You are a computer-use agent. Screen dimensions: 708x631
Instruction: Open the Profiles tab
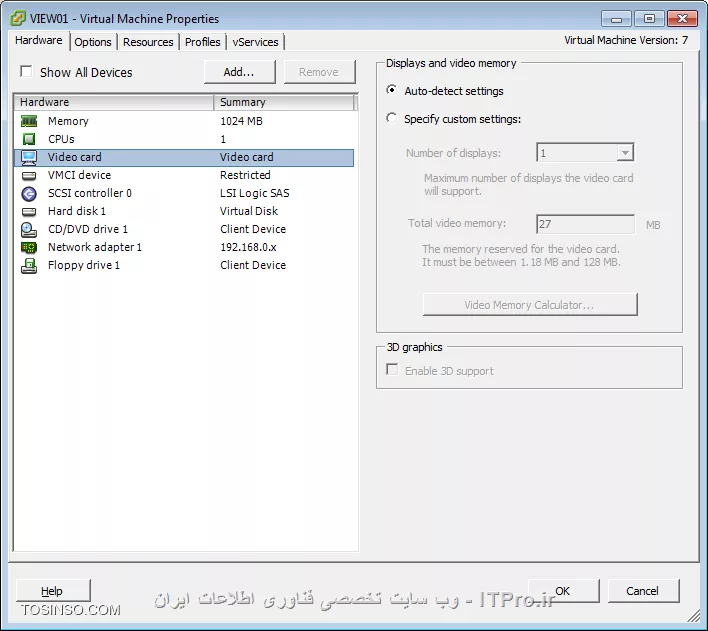pyautogui.click(x=202, y=42)
